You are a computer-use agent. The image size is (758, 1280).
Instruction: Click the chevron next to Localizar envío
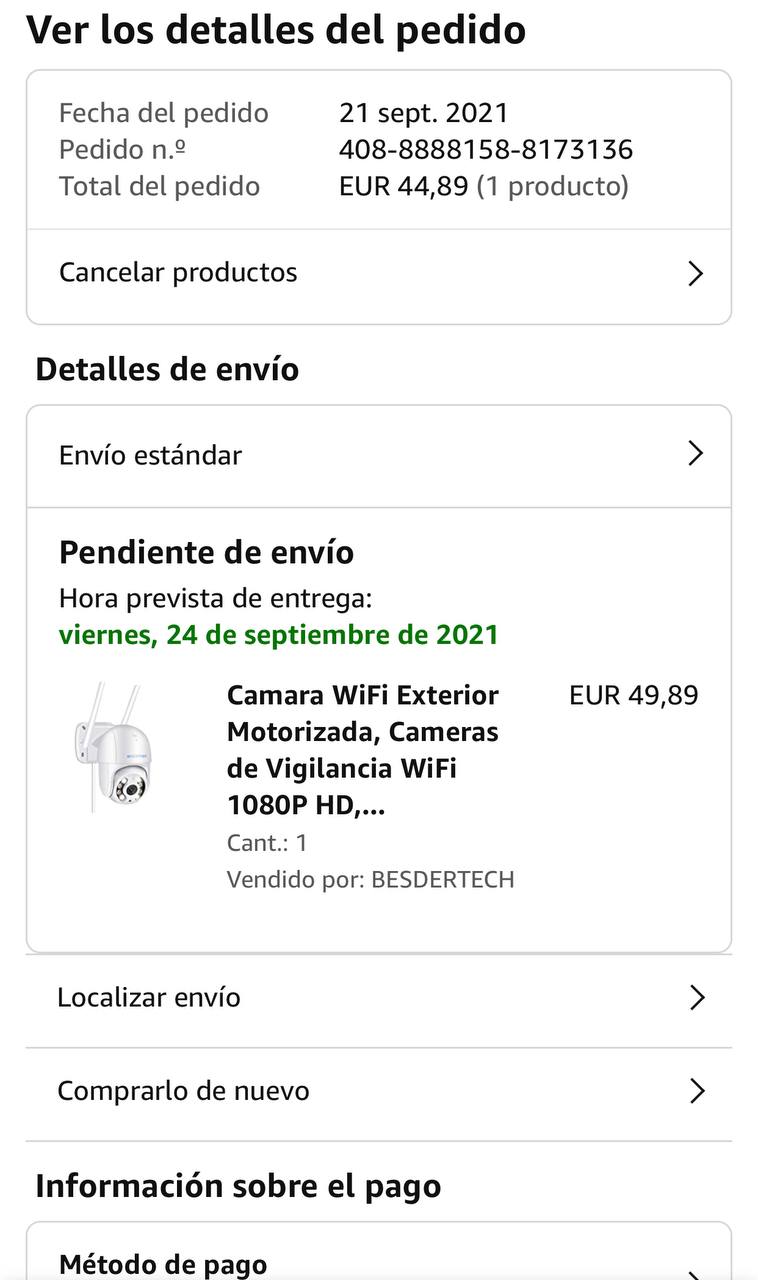pos(697,998)
